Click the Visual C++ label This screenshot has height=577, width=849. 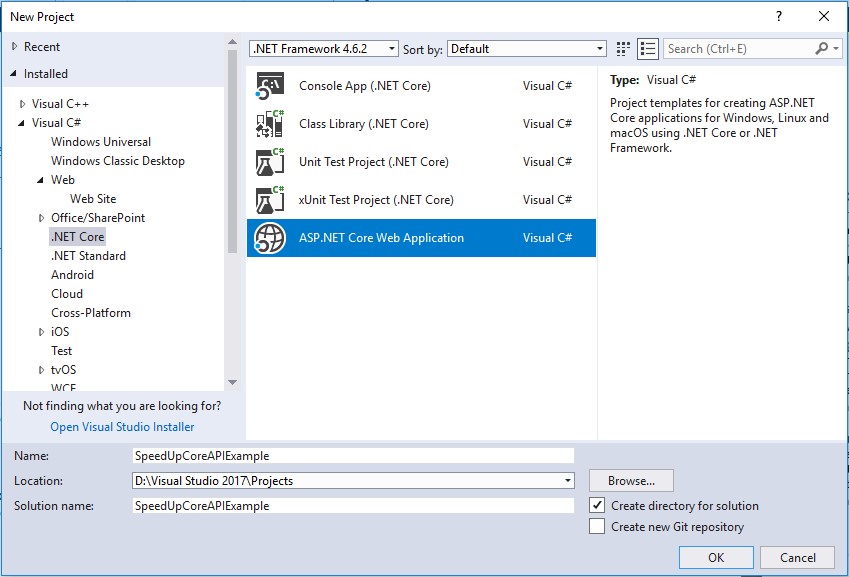tap(60, 104)
